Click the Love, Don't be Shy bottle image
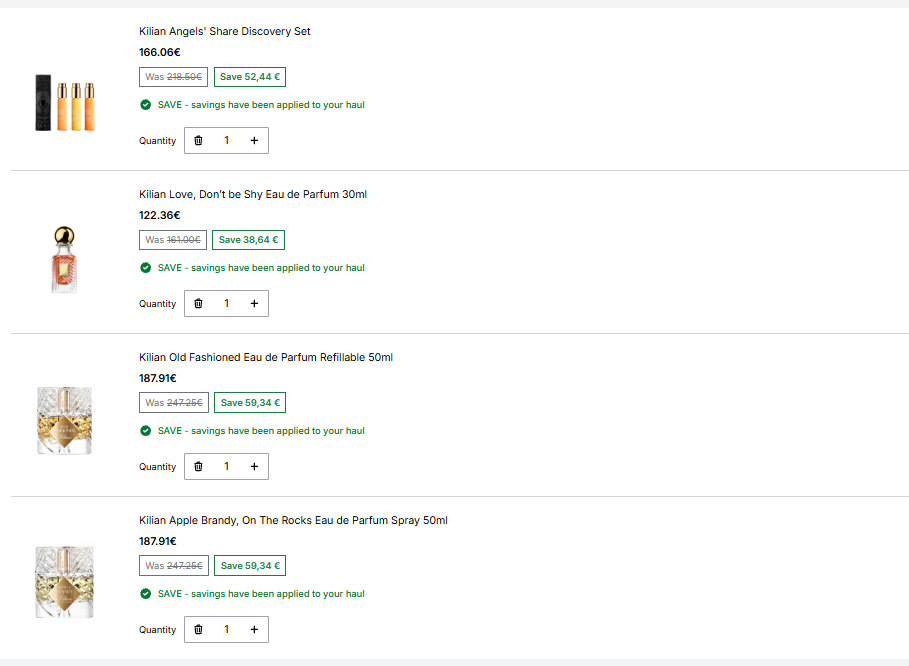This screenshot has height=666, width=909. (64, 260)
